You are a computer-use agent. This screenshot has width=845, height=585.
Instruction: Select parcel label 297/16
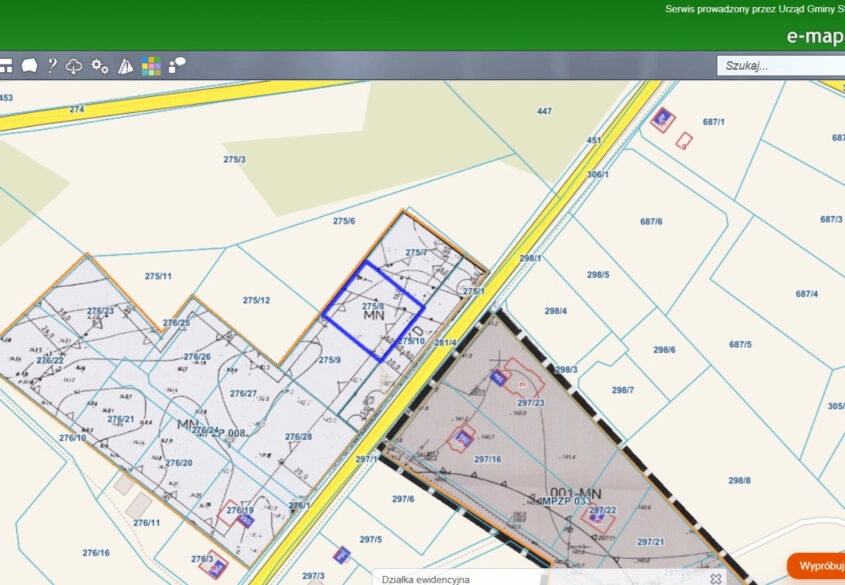[x=488, y=459]
